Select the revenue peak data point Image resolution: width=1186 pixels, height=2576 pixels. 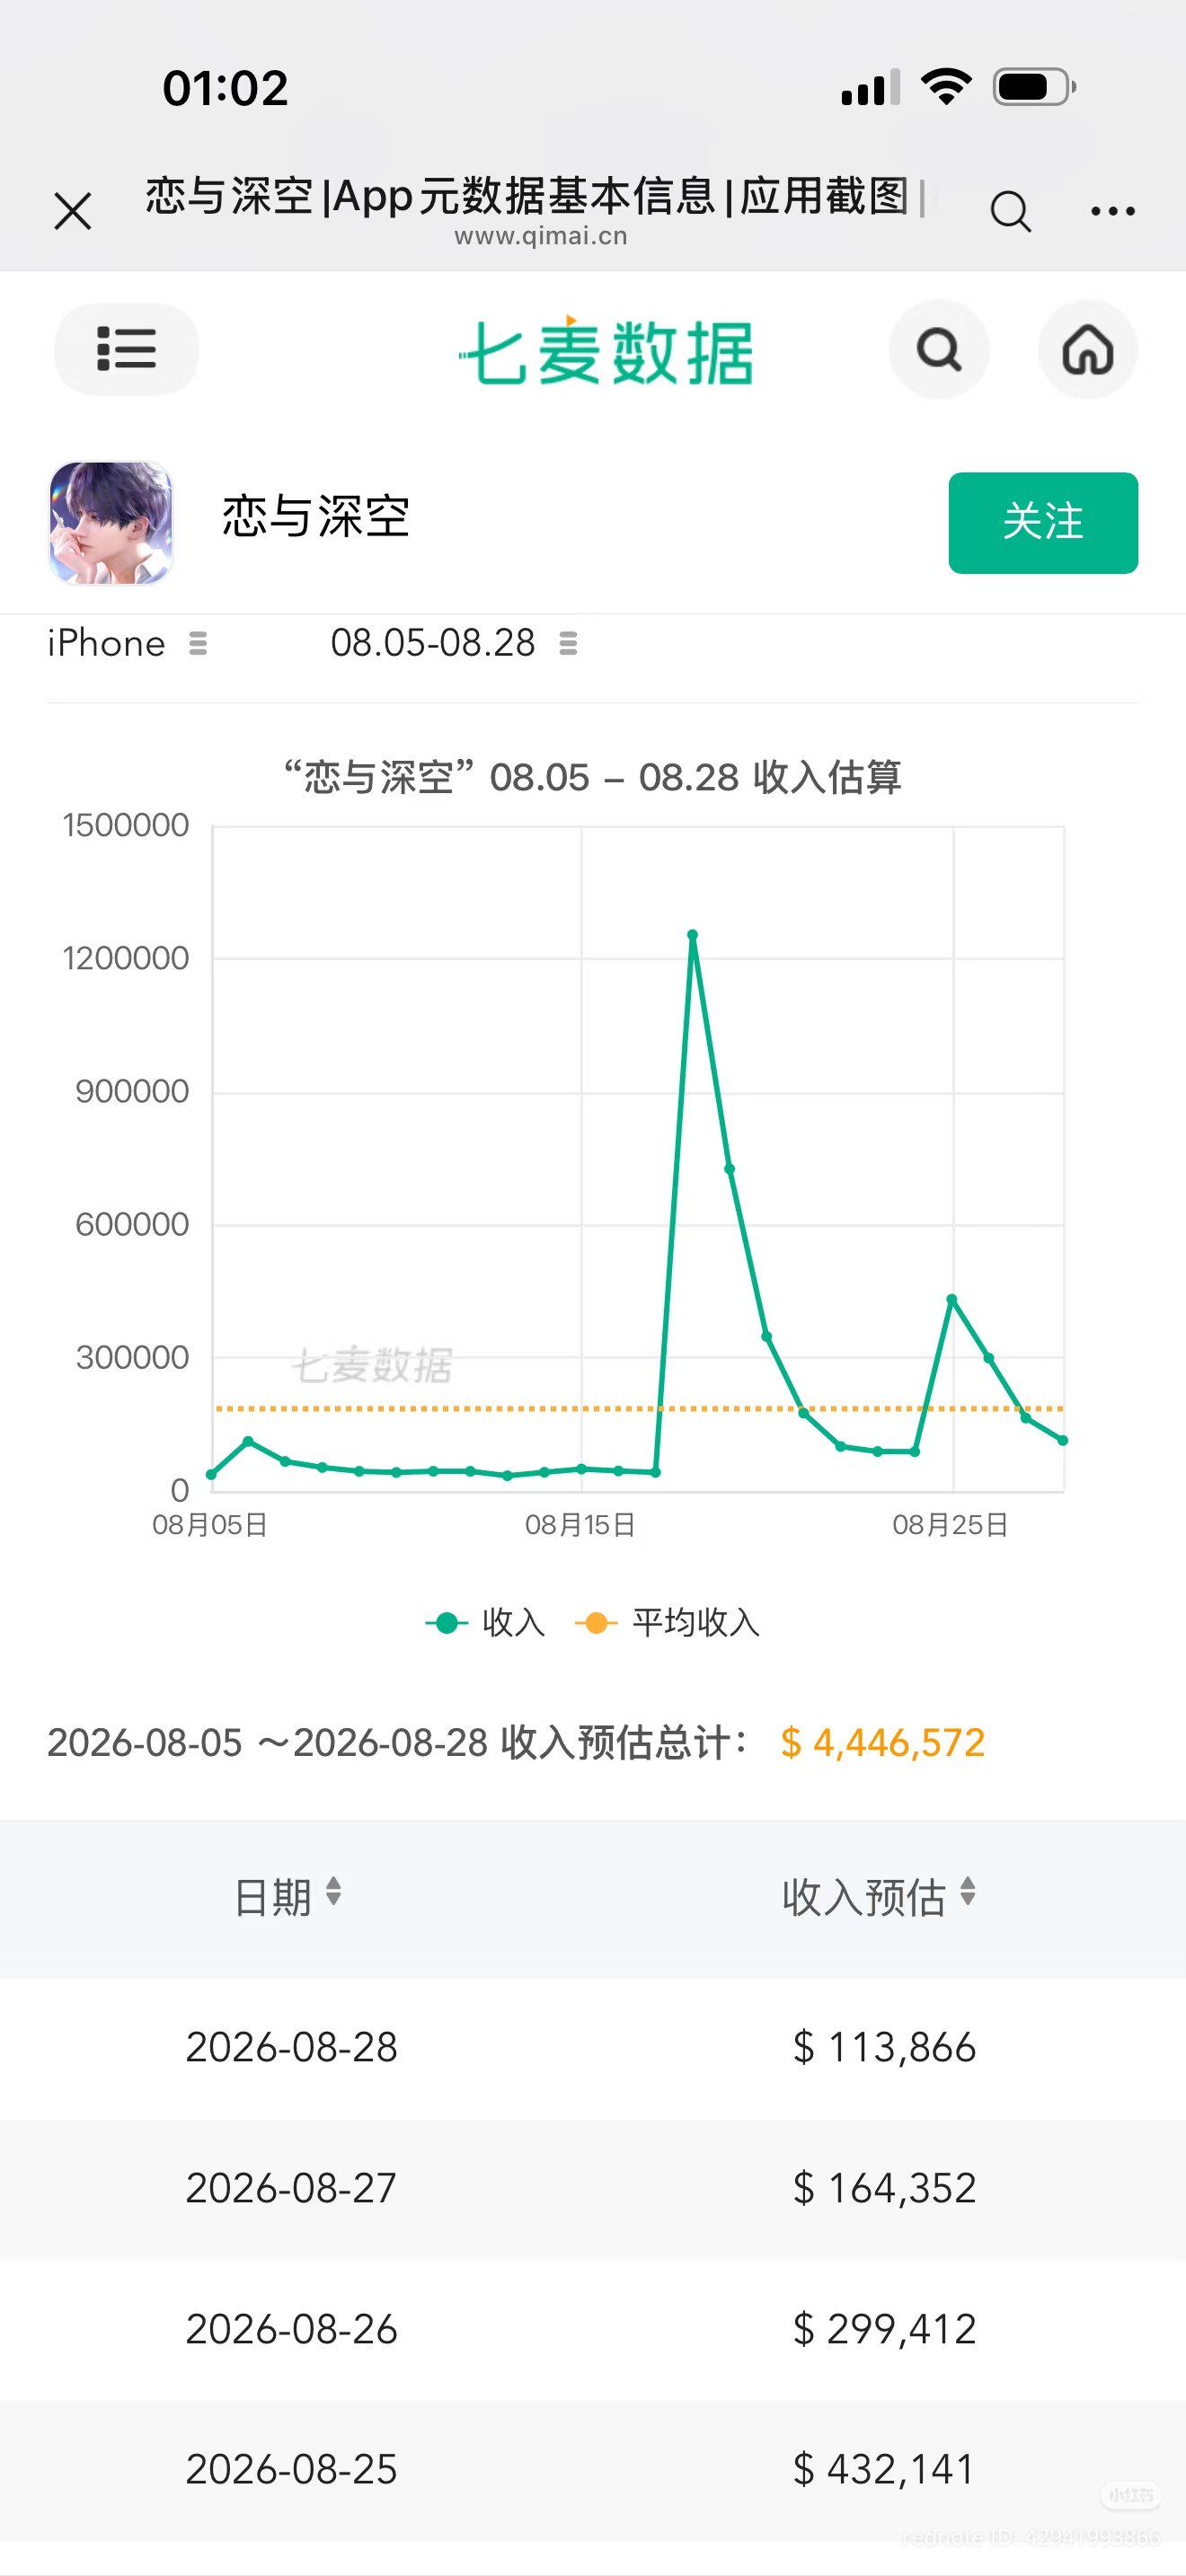(x=692, y=935)
